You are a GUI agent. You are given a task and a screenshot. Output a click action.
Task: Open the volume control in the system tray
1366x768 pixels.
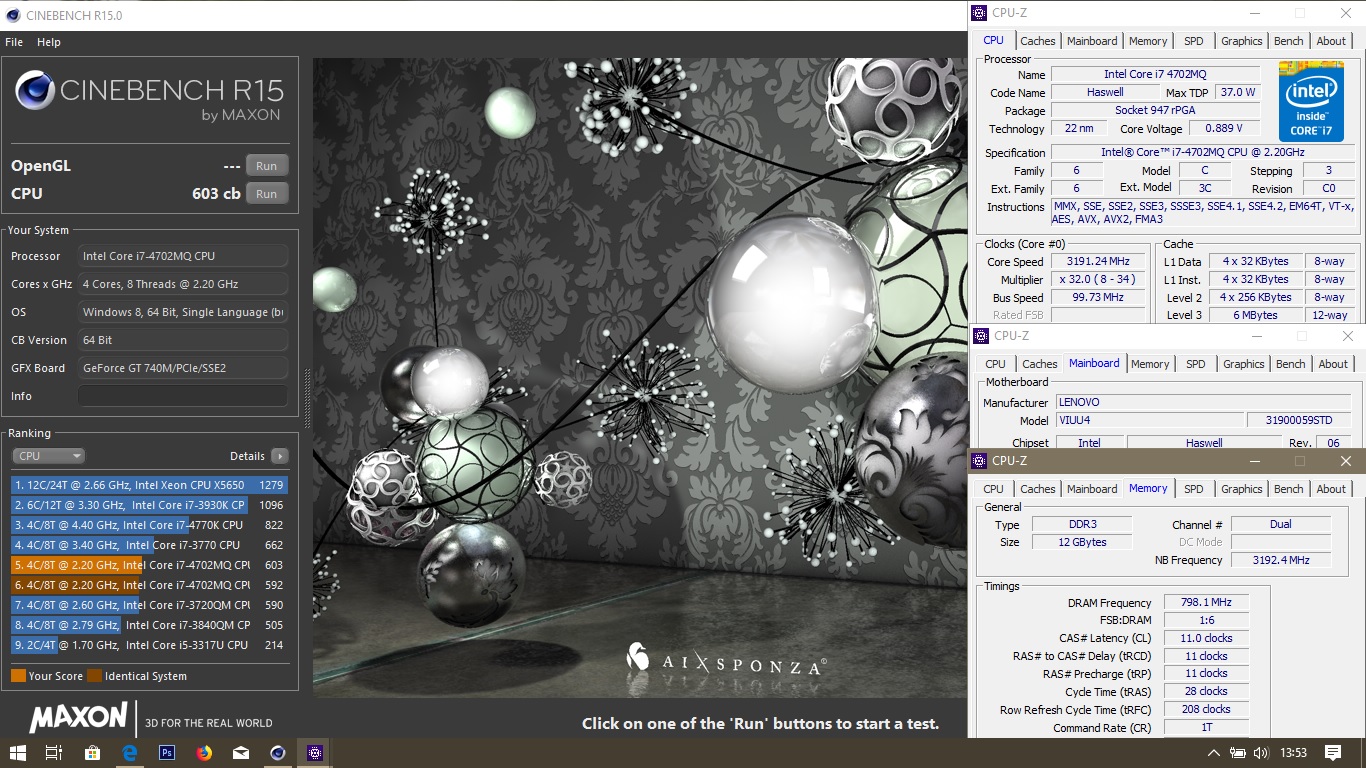(1261, 753)
